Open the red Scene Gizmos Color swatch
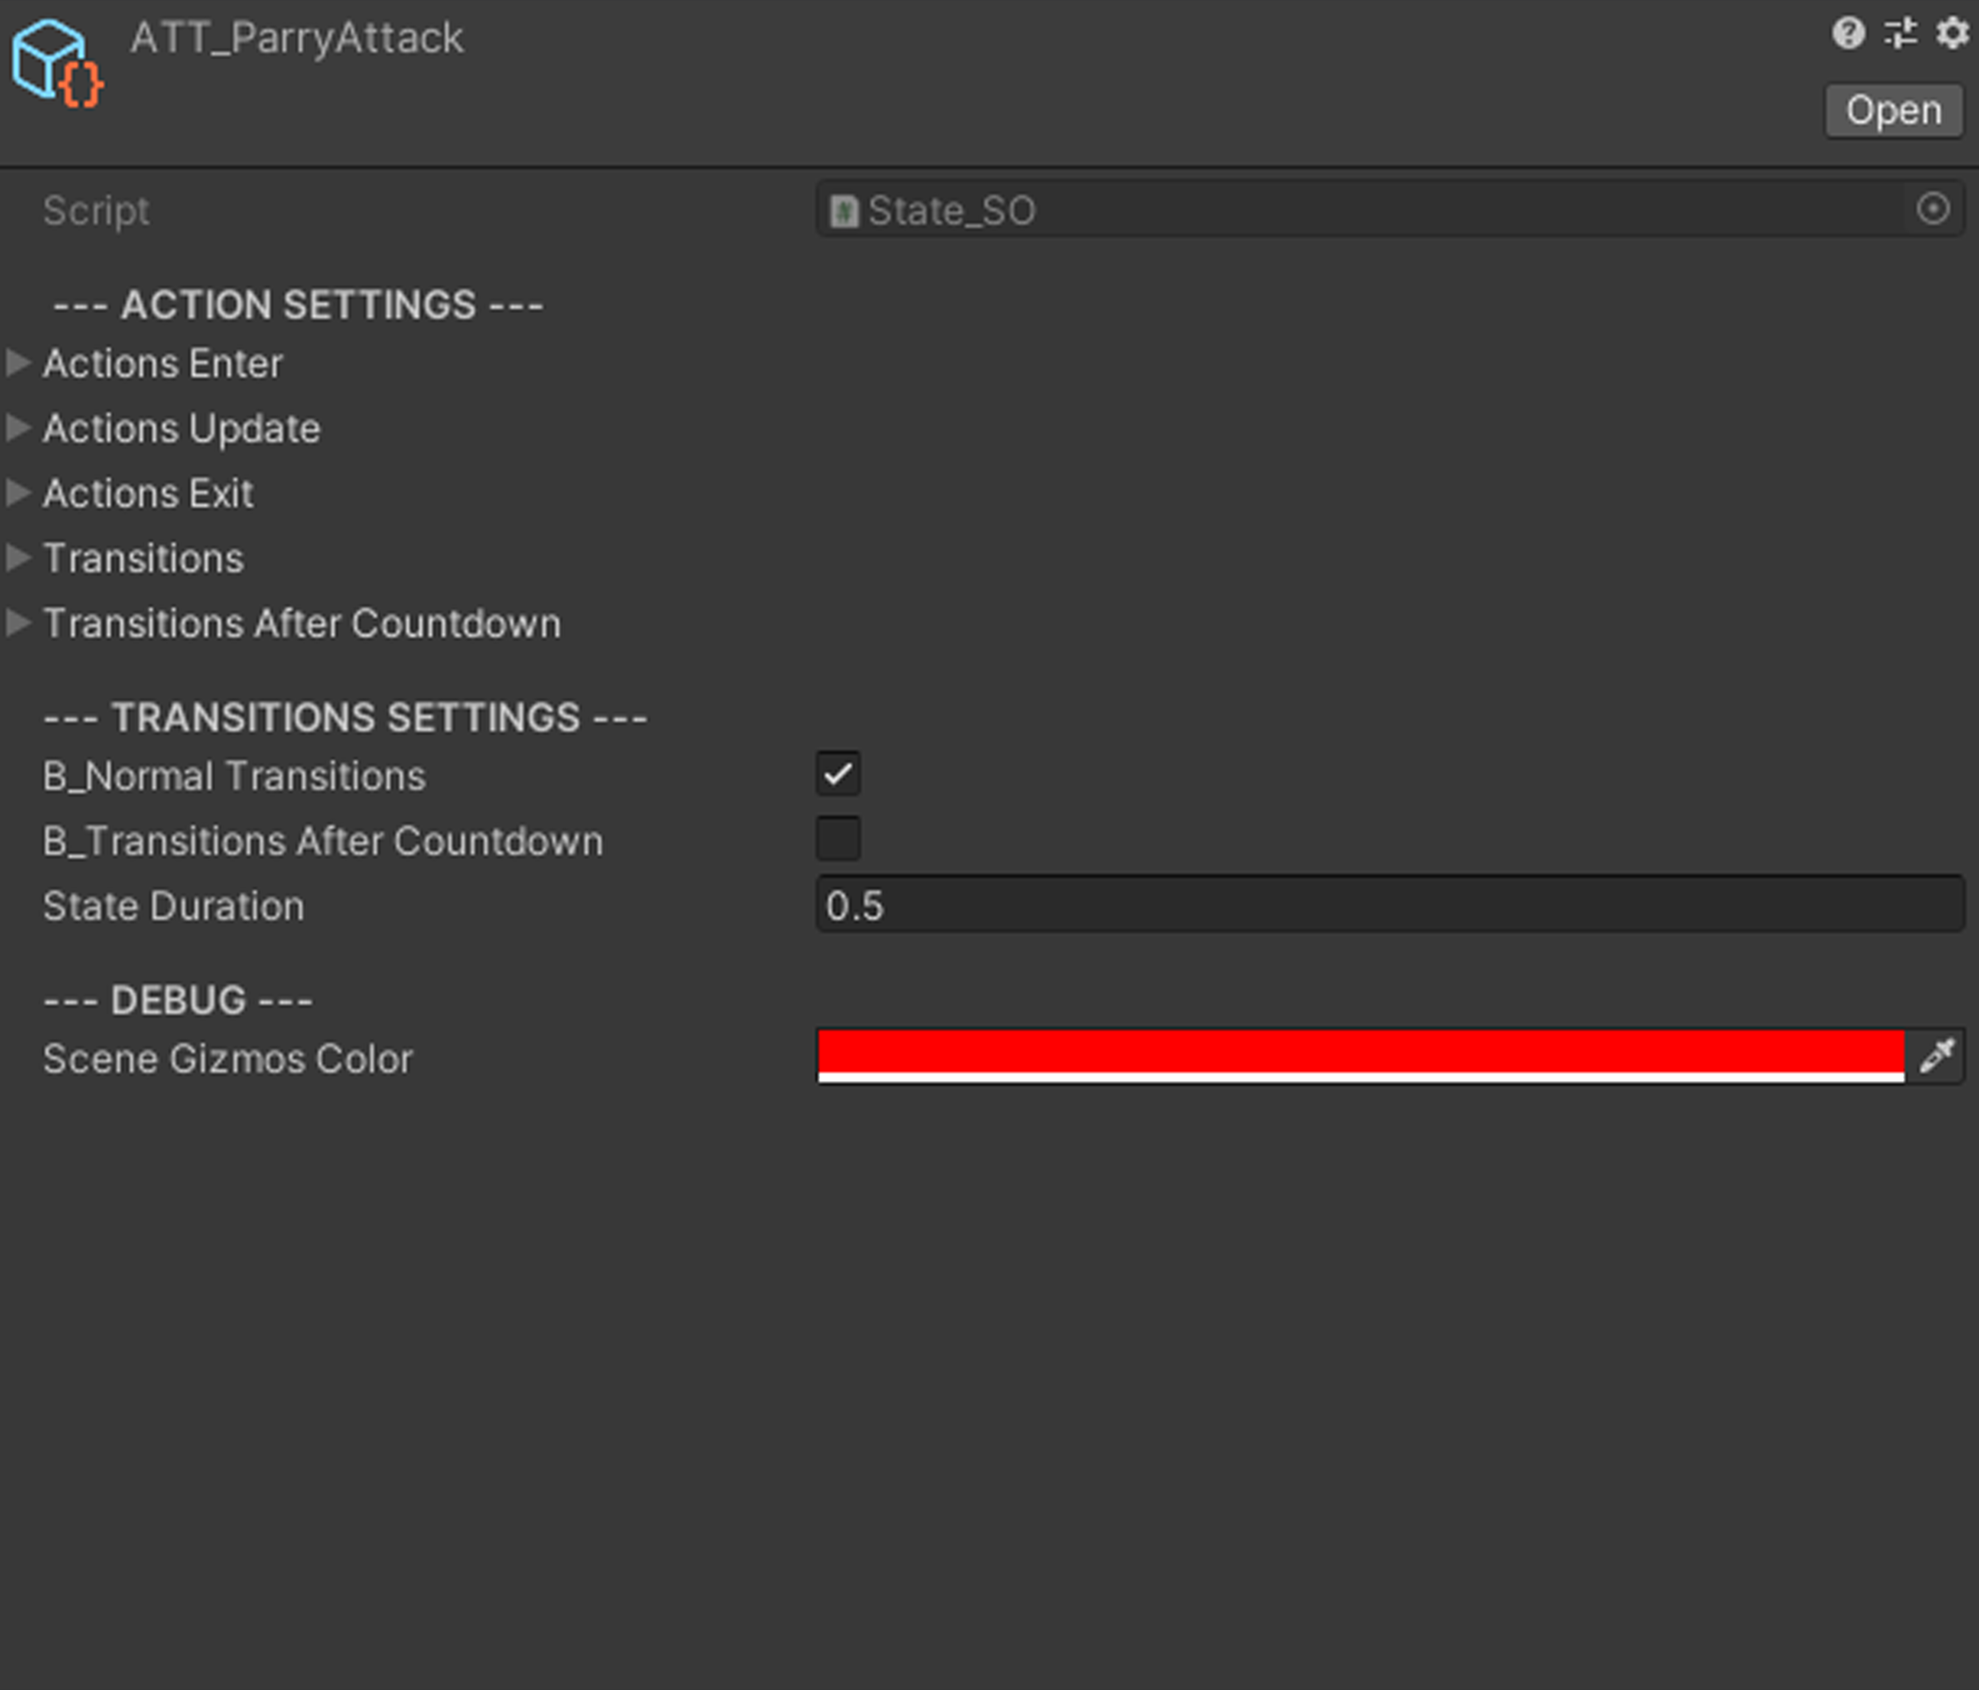 (x=1360, y=1054)
